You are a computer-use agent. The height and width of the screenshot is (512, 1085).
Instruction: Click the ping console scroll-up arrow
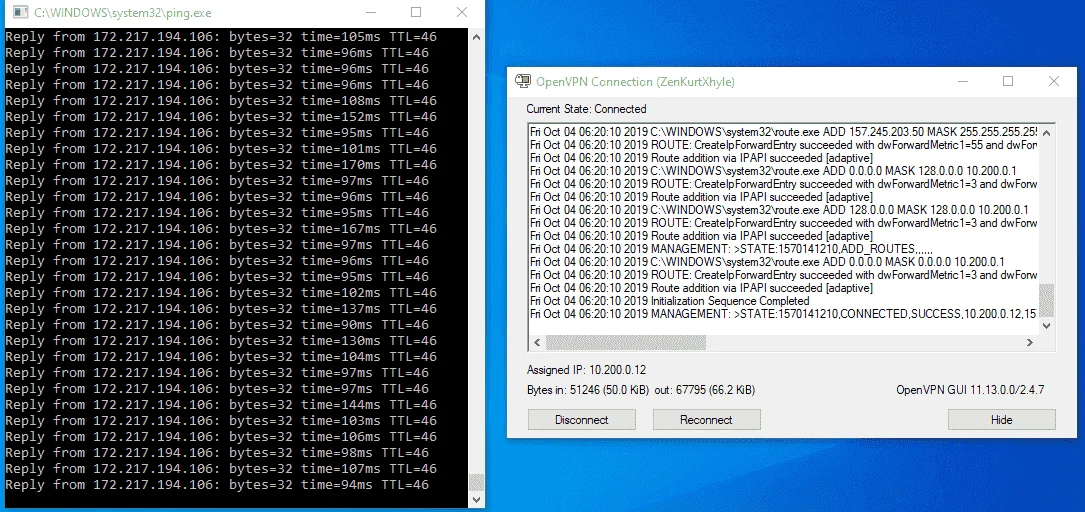476,37
